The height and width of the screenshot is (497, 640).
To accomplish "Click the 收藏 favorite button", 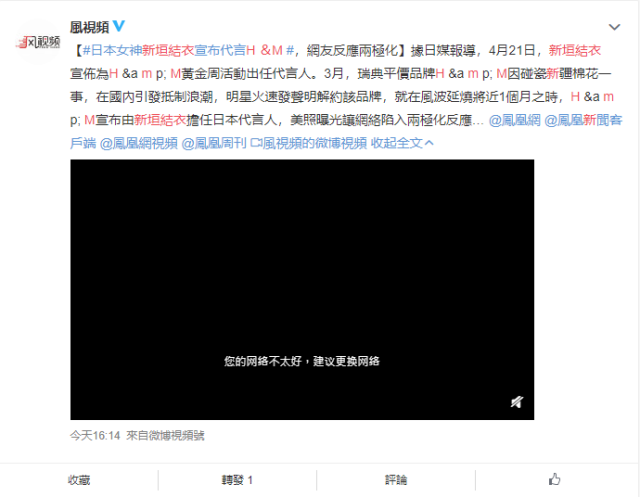I will click(79, 480).
